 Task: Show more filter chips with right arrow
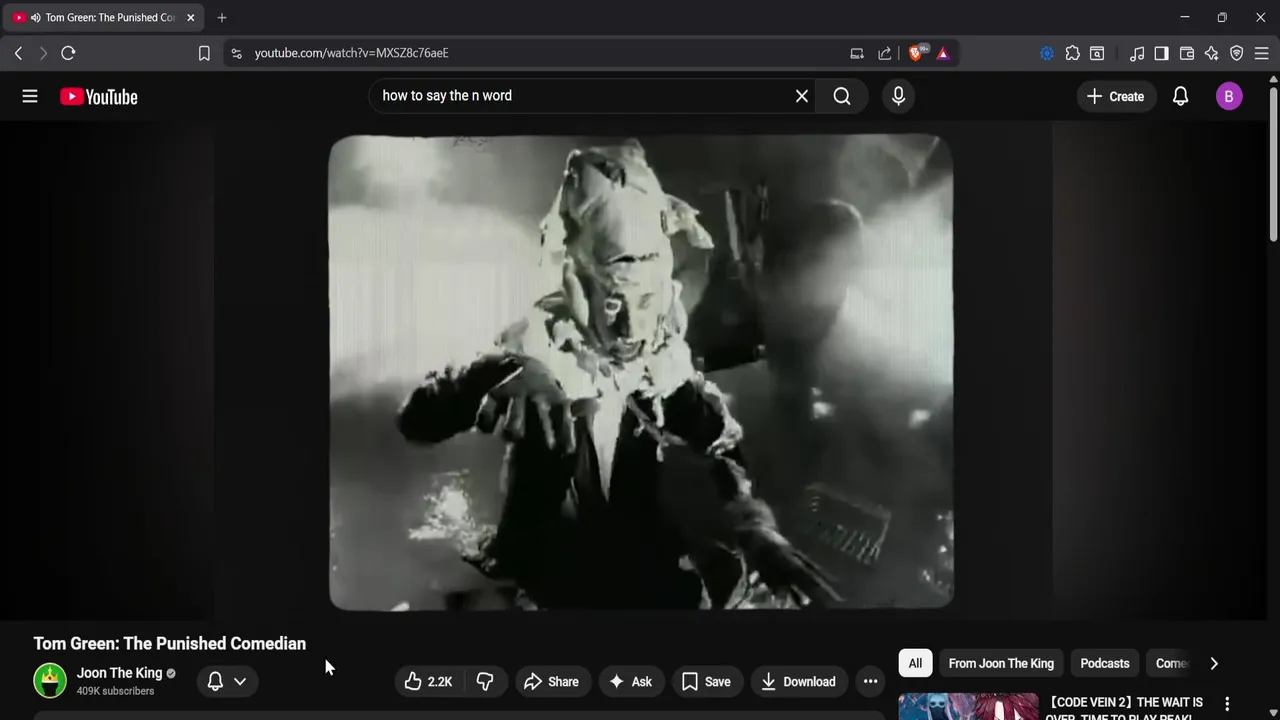coord(1214,663)
